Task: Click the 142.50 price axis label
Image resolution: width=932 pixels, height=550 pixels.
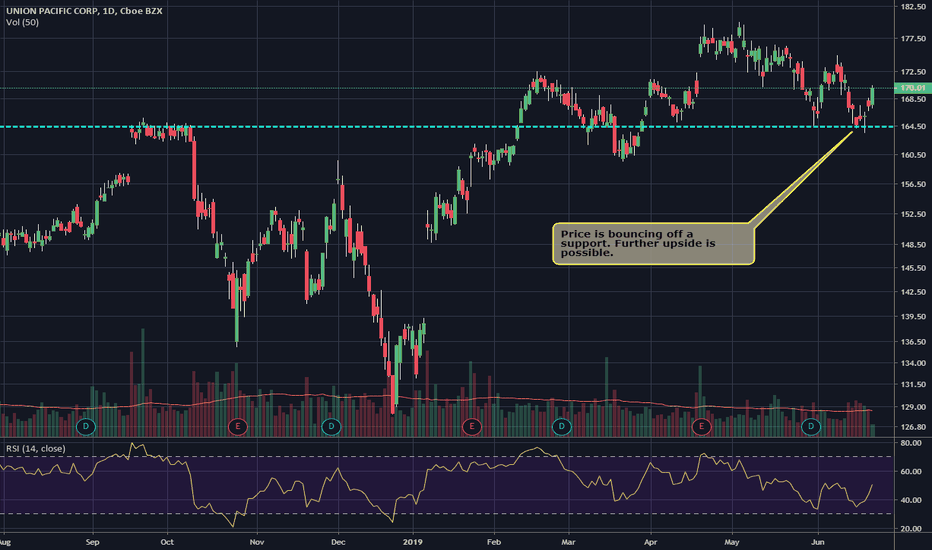Action: coord(912,292)
